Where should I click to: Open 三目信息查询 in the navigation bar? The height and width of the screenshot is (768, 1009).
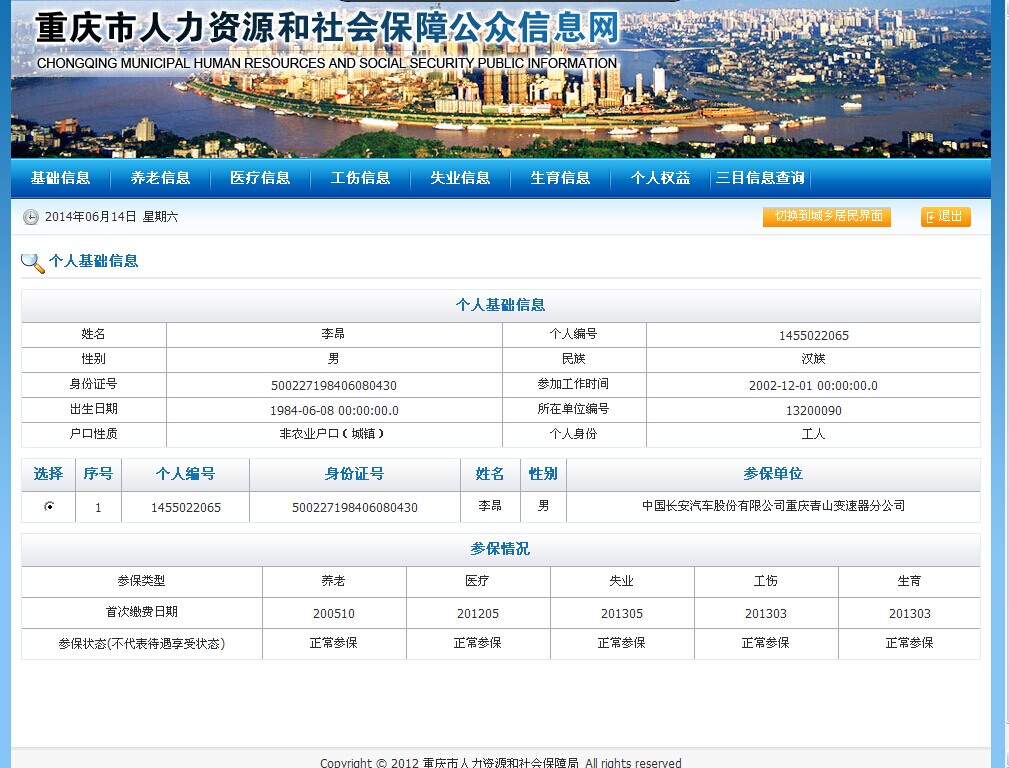click(760, 178)
